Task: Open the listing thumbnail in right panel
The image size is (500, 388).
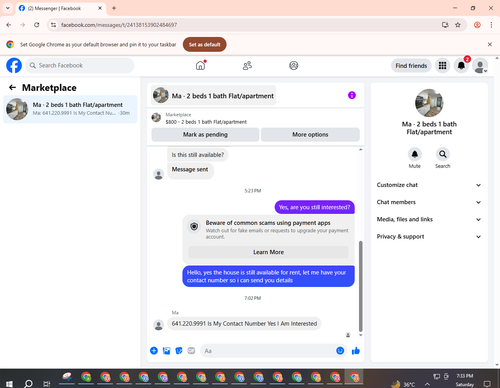Action: click(429, 103)
